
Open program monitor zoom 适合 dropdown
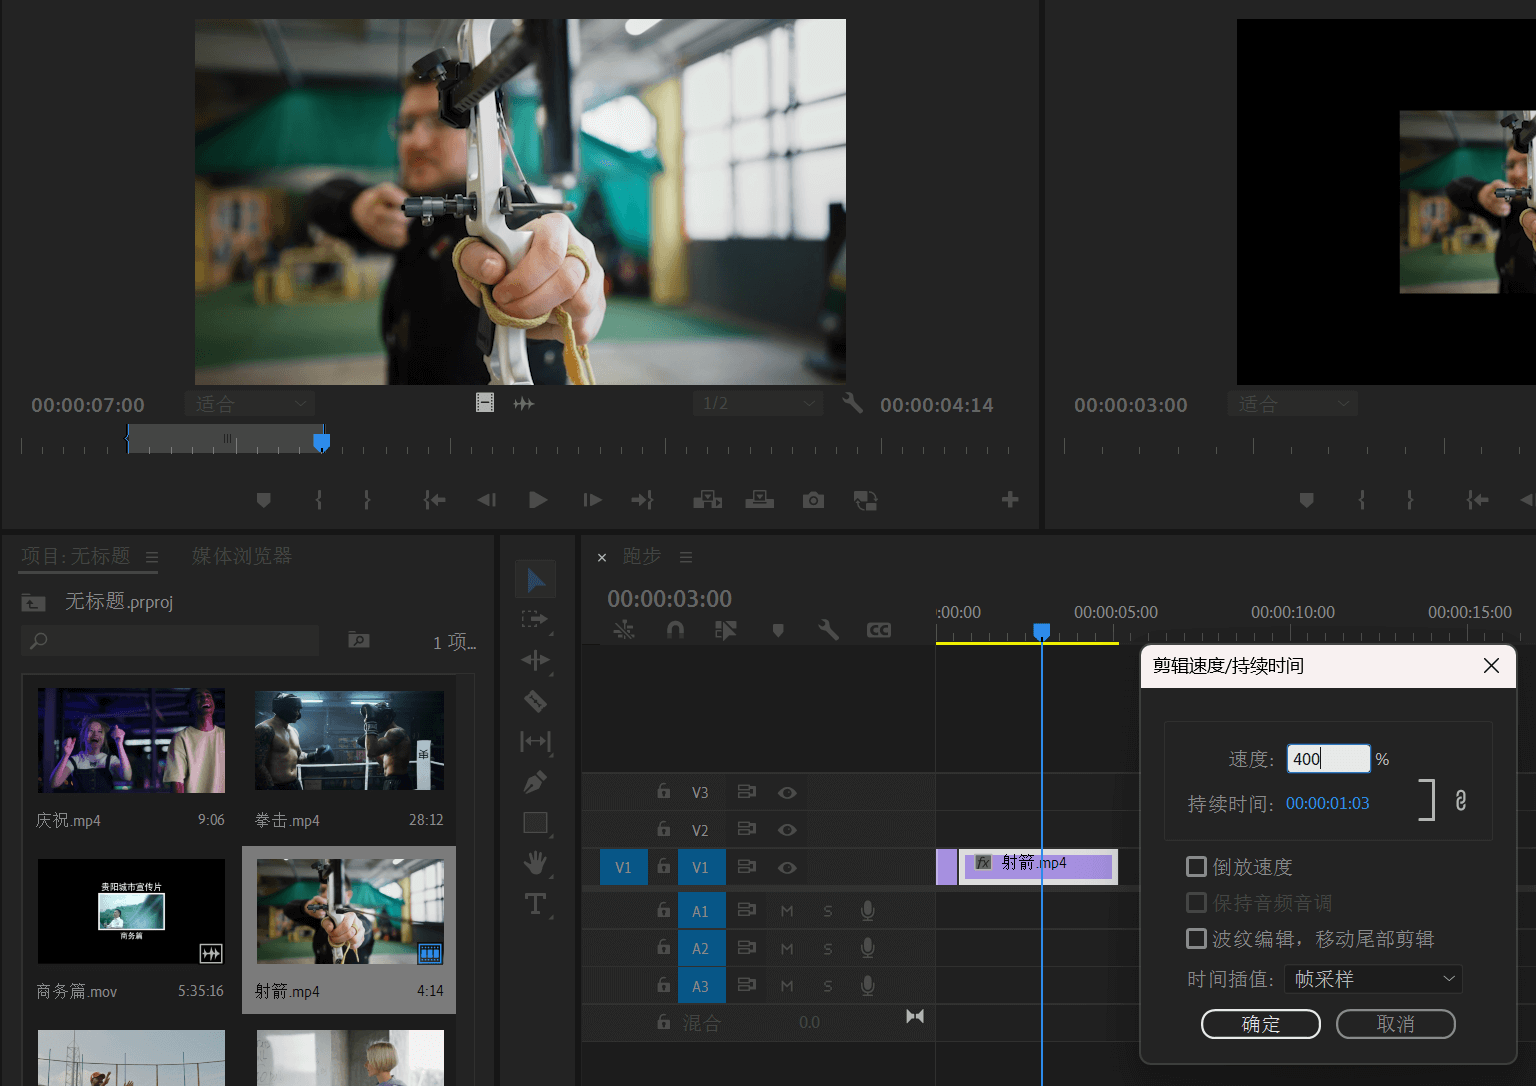pyautogui.click(x=1293, y=404)
